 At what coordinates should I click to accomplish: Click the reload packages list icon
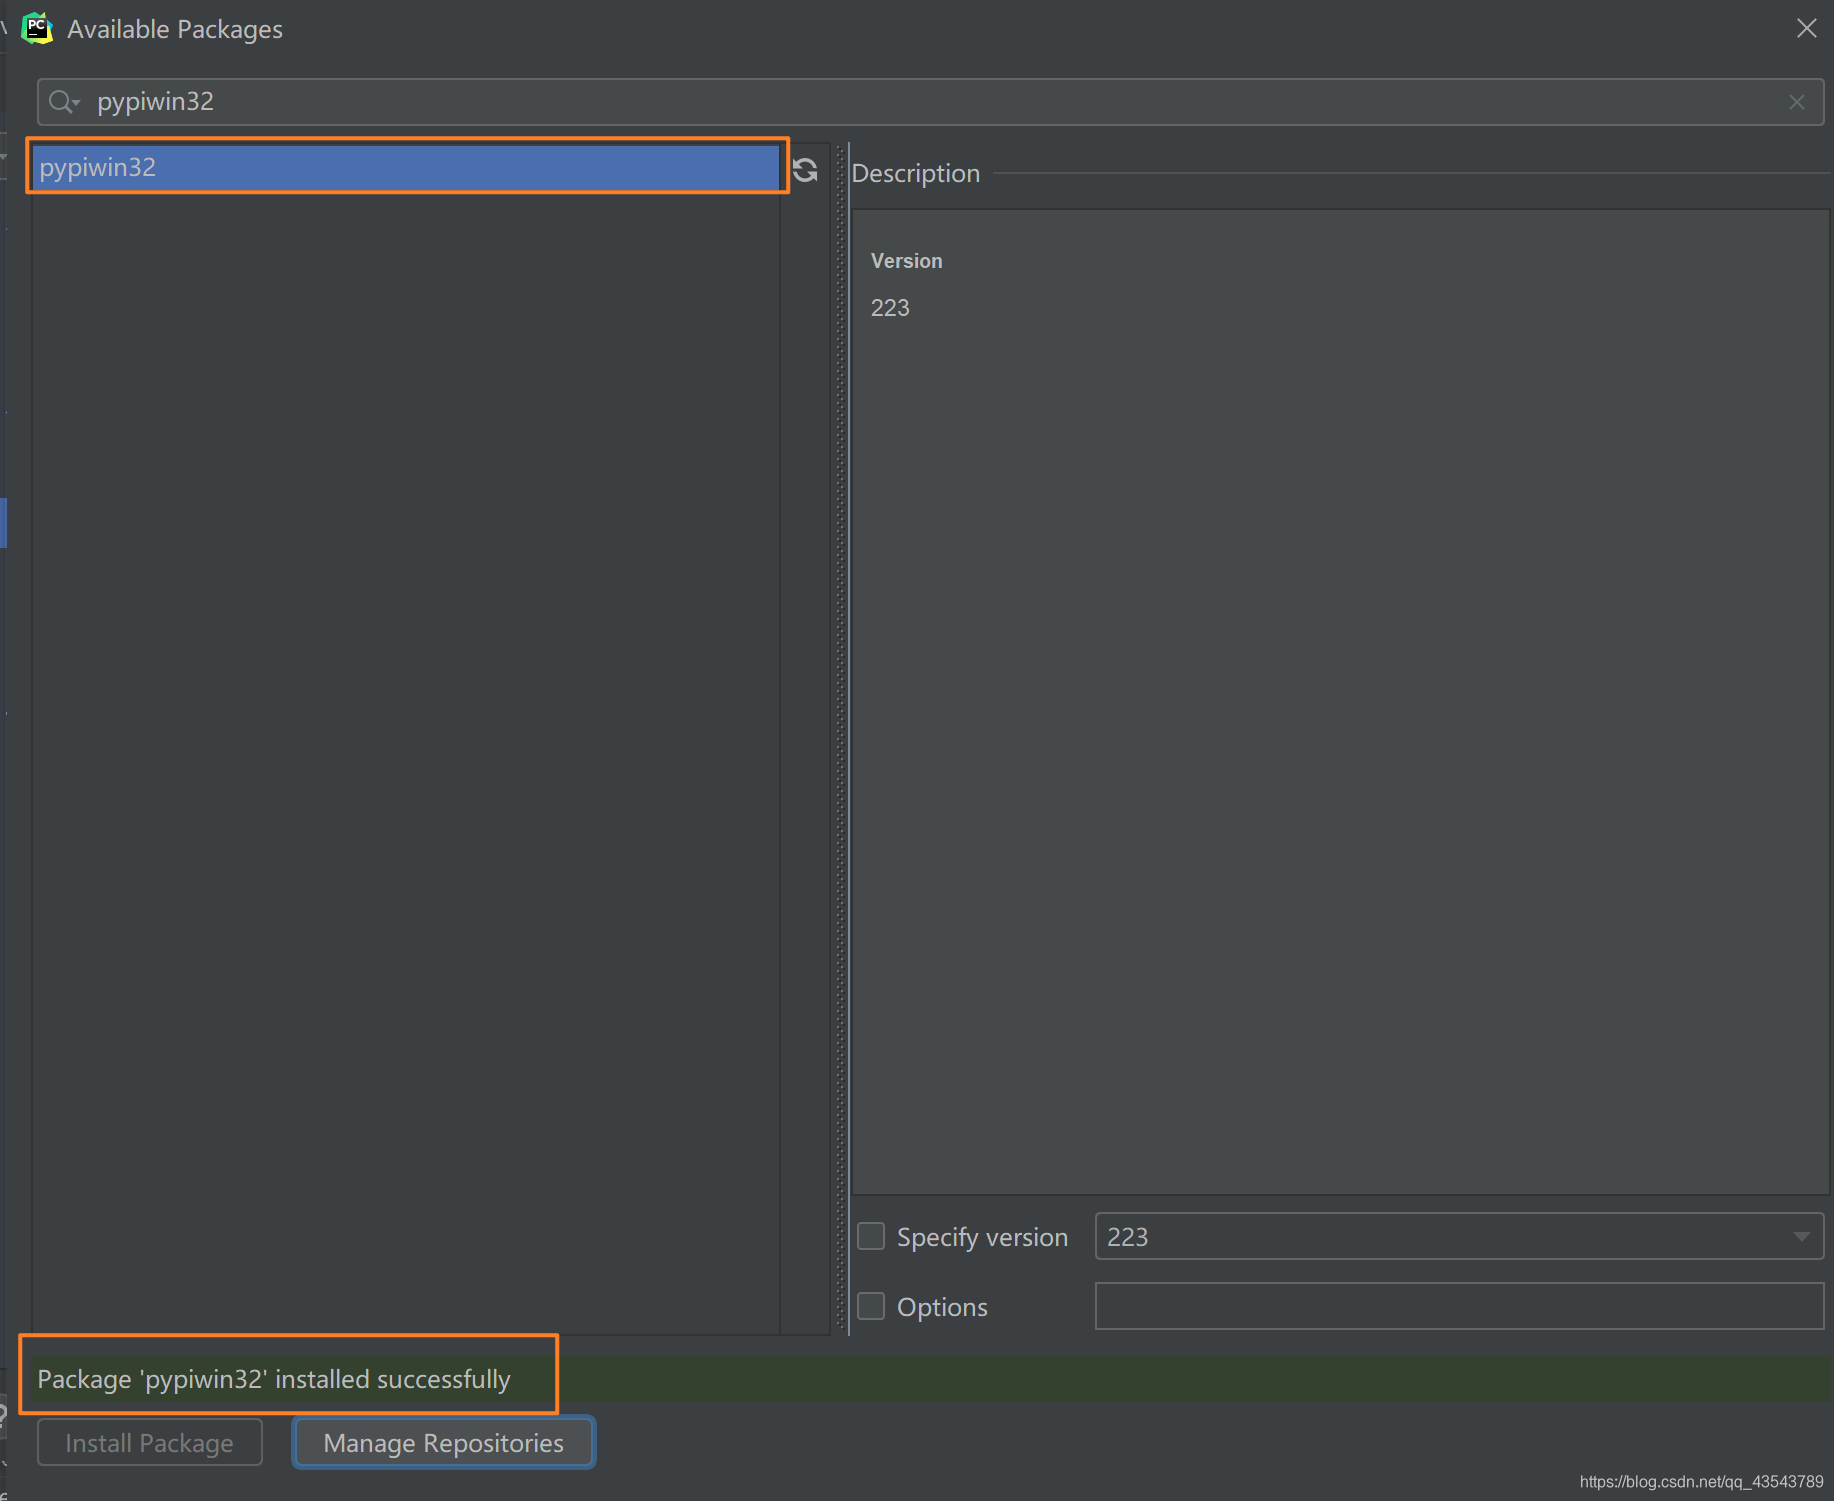pos(805,170)
